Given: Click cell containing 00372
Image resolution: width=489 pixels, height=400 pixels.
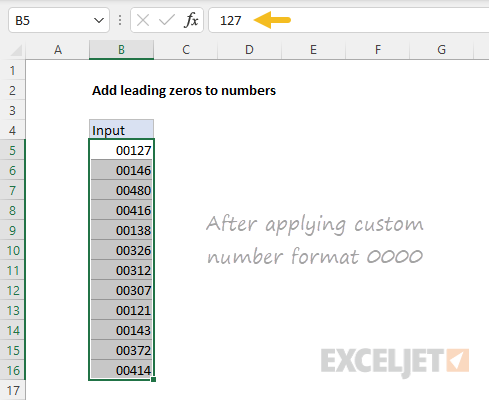Looking at the screenshot, I should coord(121,350).
